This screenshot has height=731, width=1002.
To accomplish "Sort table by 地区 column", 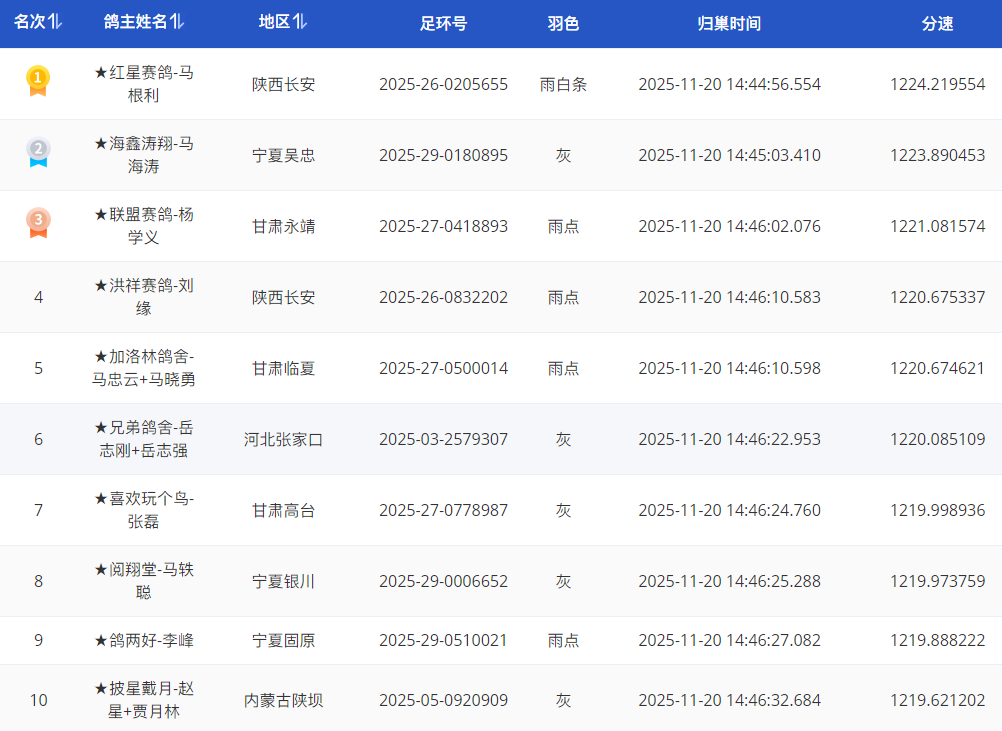I will (283, 23).
